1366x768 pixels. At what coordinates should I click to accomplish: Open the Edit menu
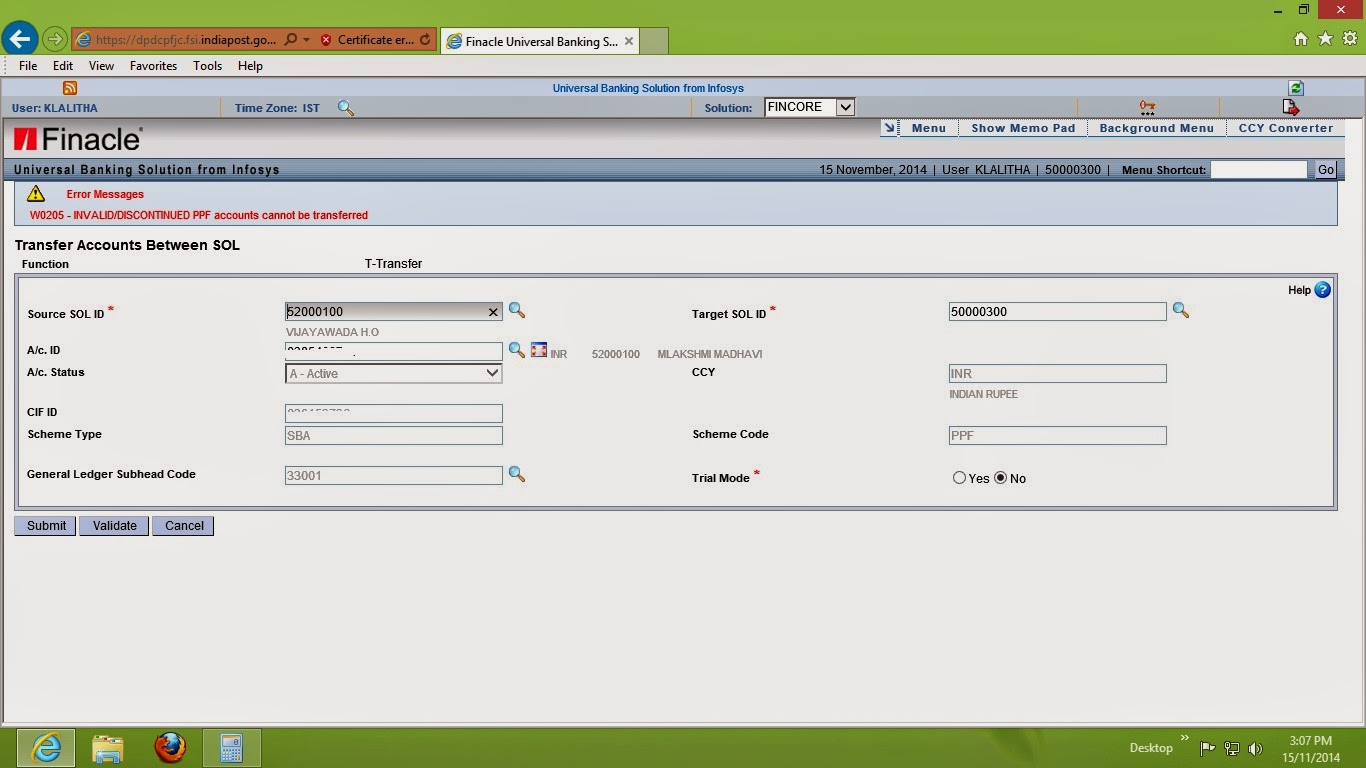pos(63,66)
